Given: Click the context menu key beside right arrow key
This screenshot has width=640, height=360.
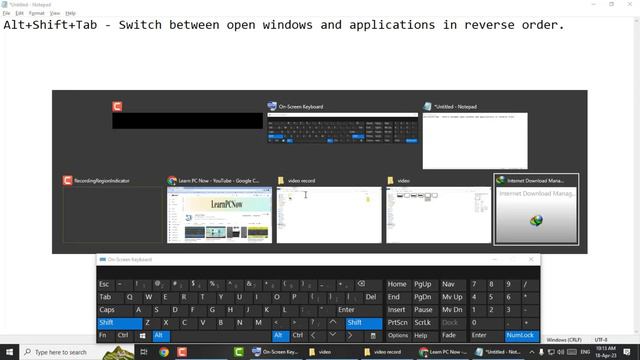Looking at the screenshot, I should click(373, 336).
